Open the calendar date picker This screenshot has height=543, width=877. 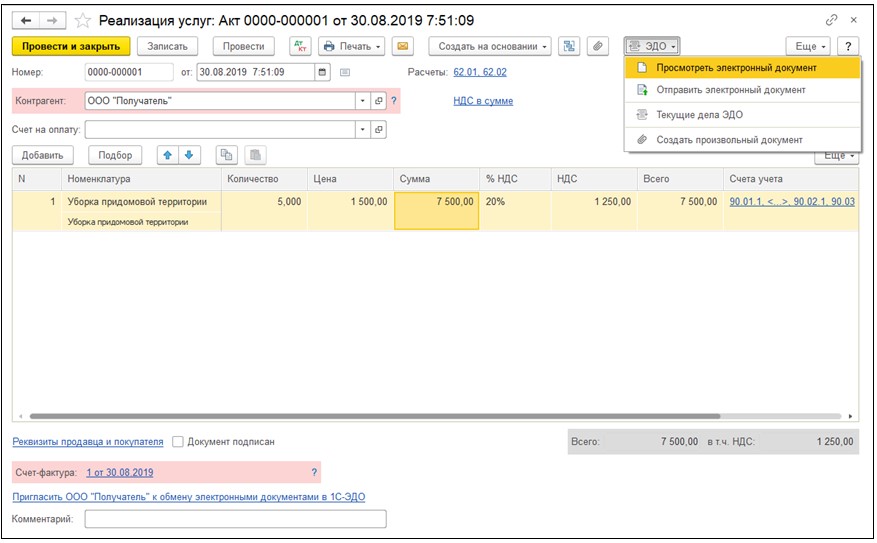tap(322, 72)
